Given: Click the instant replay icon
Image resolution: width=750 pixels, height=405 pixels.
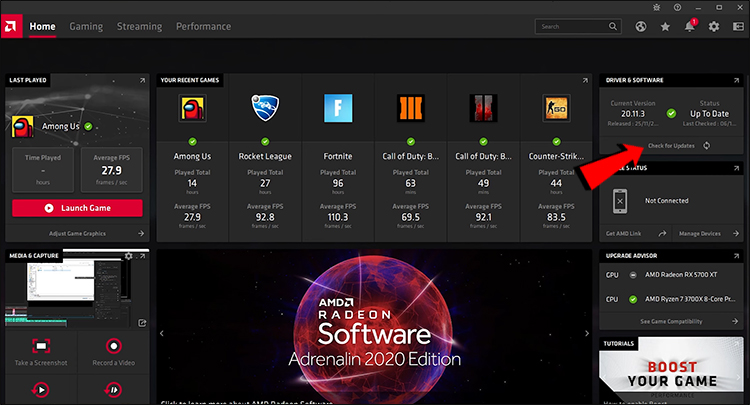Looking at the screenshot, I should (x=41, y=390).
